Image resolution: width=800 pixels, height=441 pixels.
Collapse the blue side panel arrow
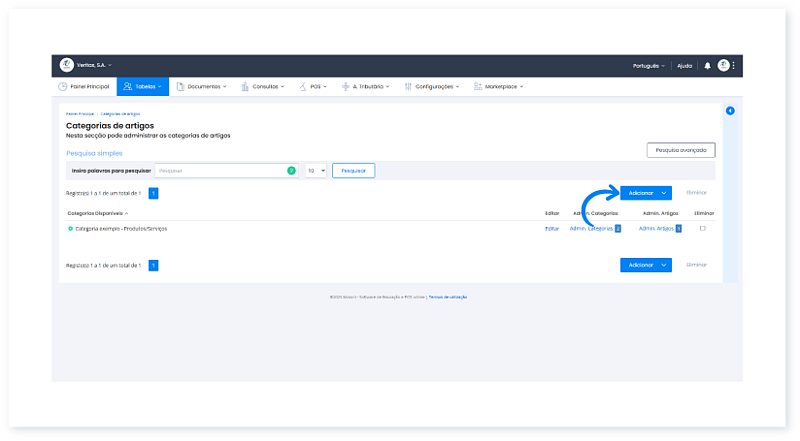tap(730, 110)
